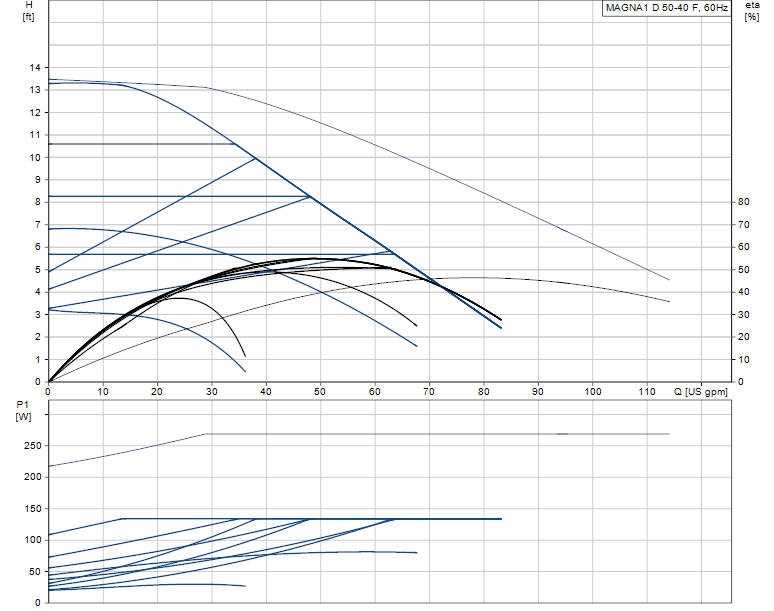Click the head axis value 7
The width and height of the screenshot is (774, 611).
38,225
